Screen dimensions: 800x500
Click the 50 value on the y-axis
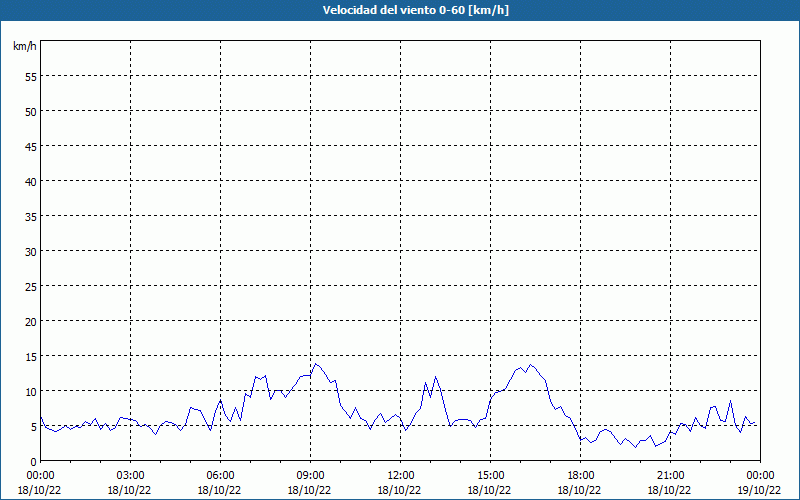pyautogui.click(x=31, y=112)
